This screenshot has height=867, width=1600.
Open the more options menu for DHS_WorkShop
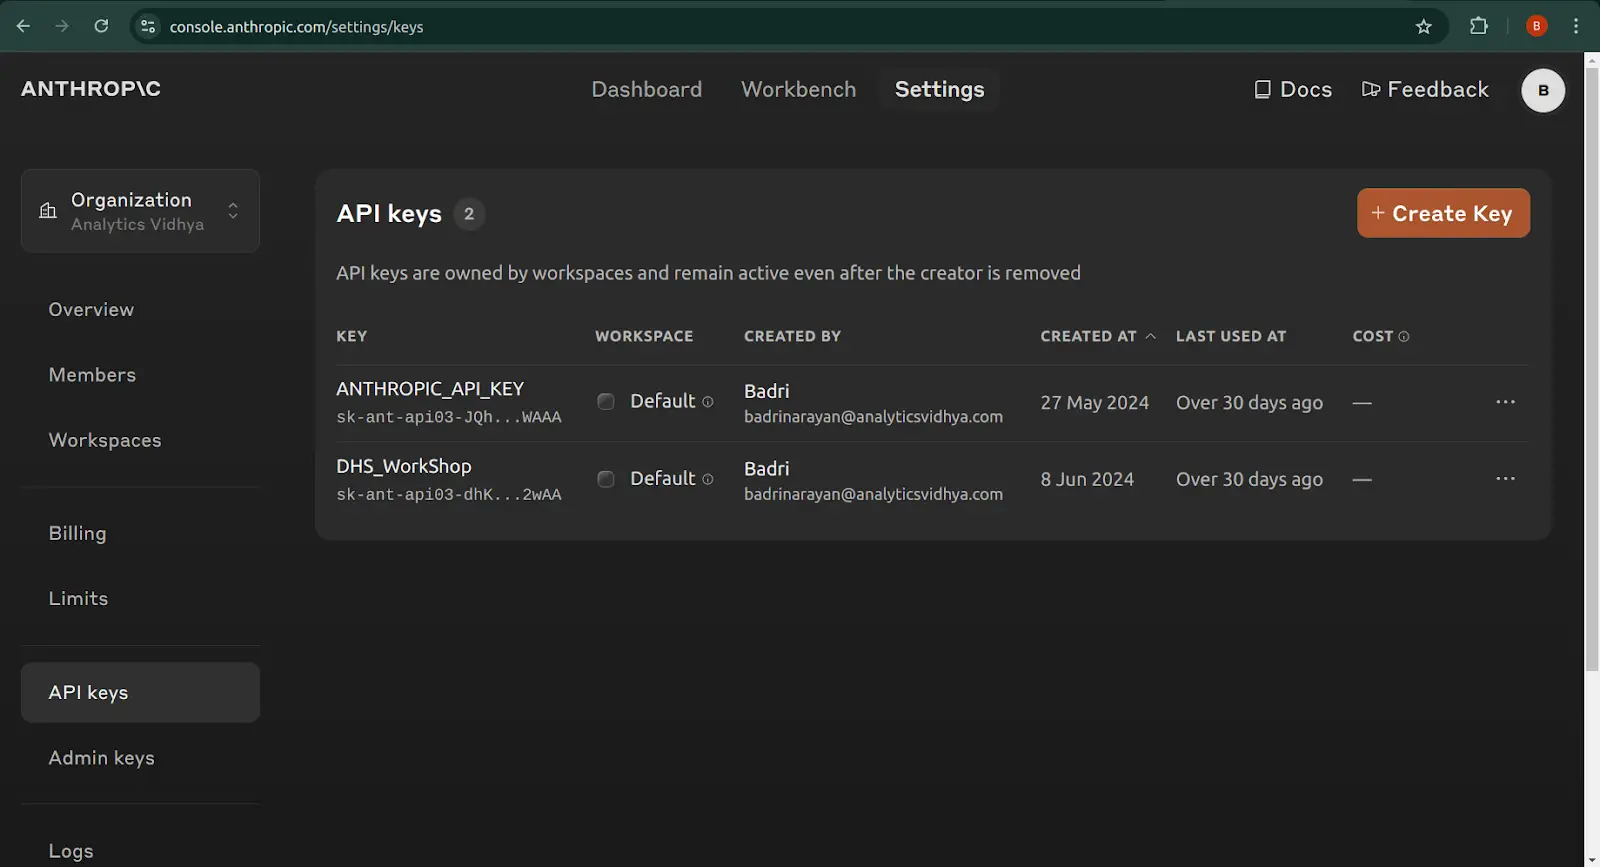[1505, 478]
